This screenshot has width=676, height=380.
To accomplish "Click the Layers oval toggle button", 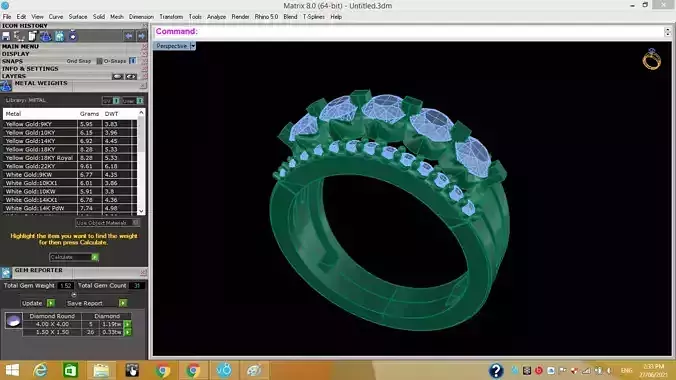I will click(117, 76).
